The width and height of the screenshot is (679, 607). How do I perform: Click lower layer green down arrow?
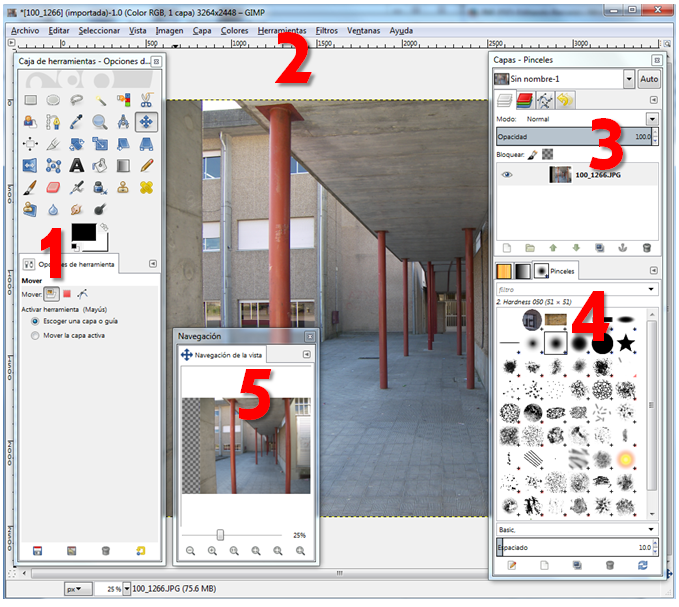point(576,248)
